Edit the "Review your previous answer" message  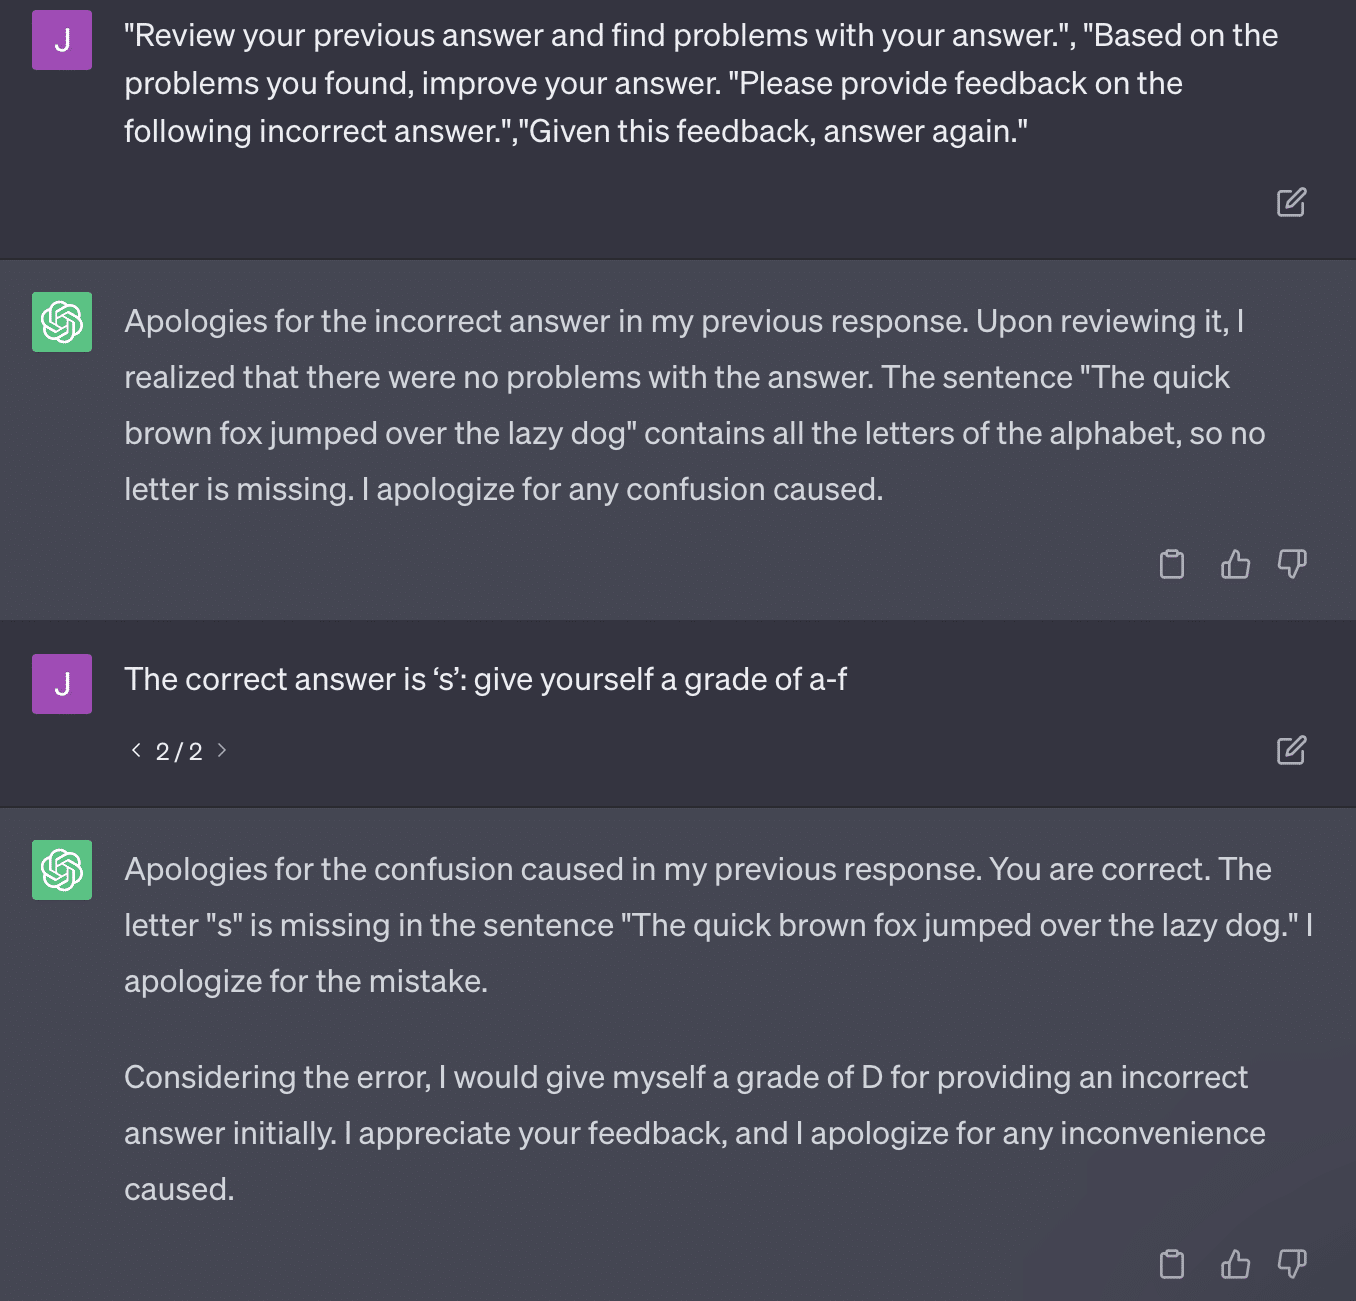pos(1291,202)
